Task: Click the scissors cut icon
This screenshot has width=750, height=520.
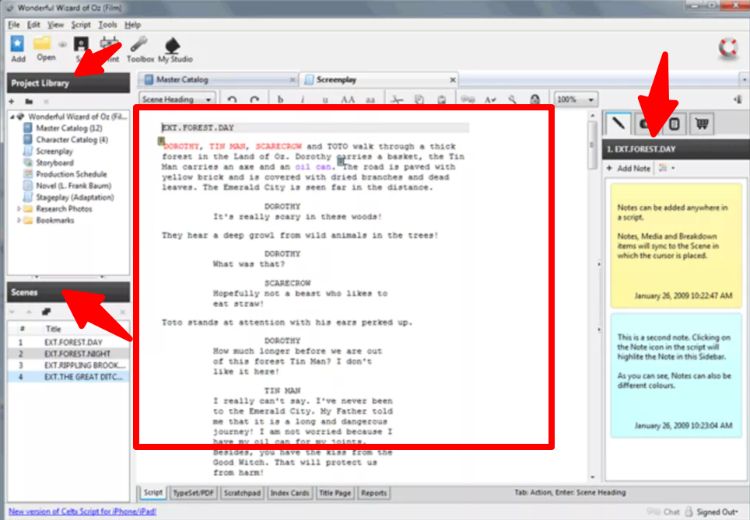Action: tap(397, 100)
